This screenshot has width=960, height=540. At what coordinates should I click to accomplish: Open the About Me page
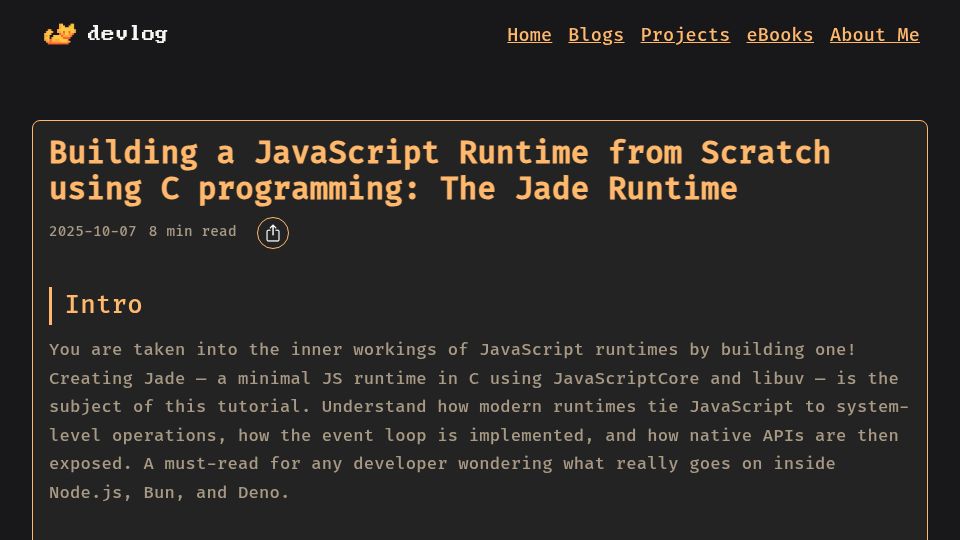(x=874, y=35)
